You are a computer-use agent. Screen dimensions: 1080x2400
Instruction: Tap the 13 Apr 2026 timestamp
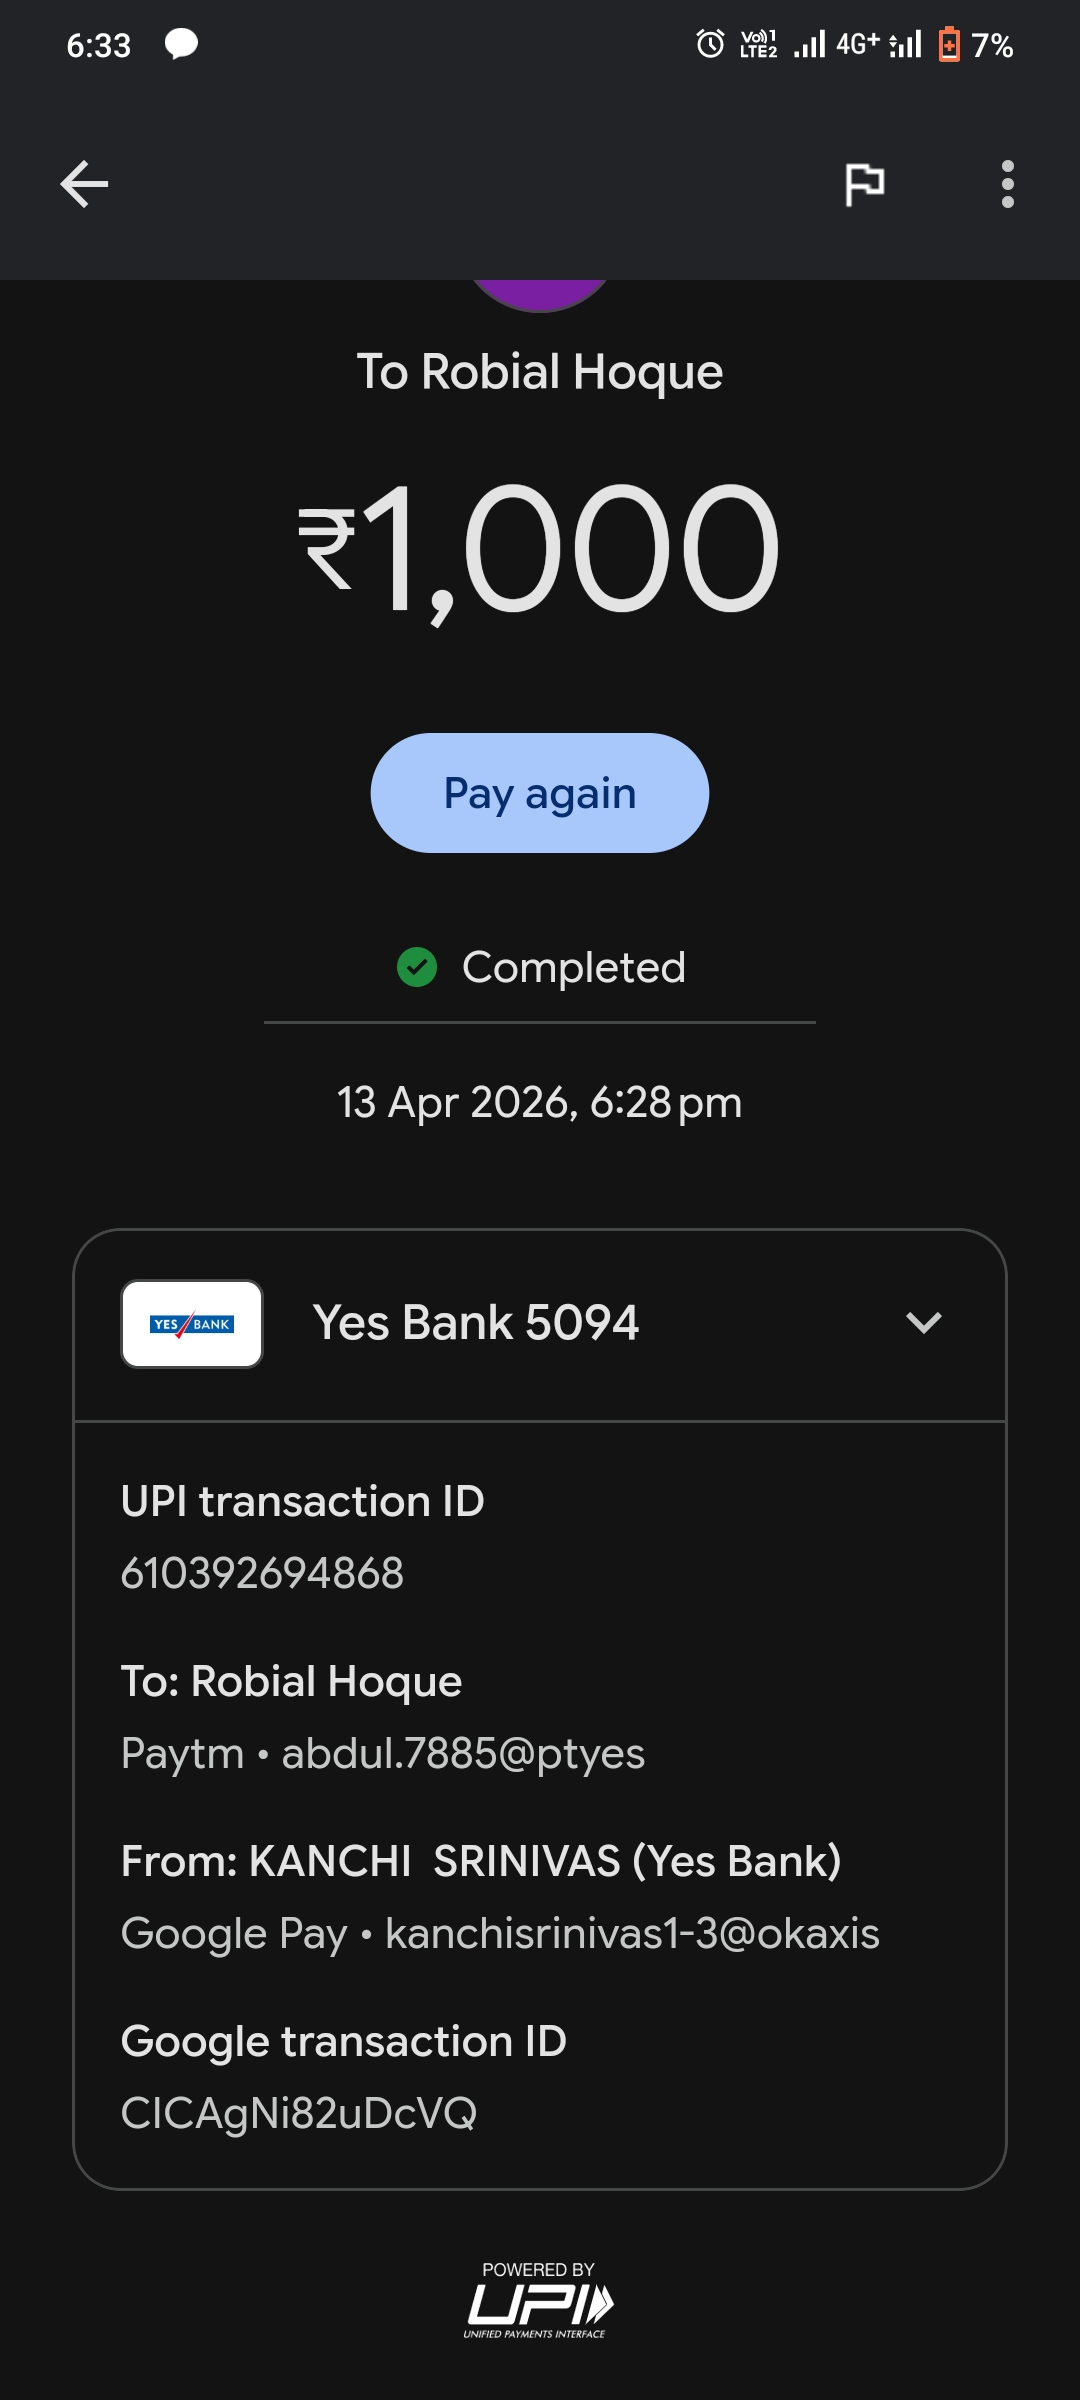coord(540,1103)
